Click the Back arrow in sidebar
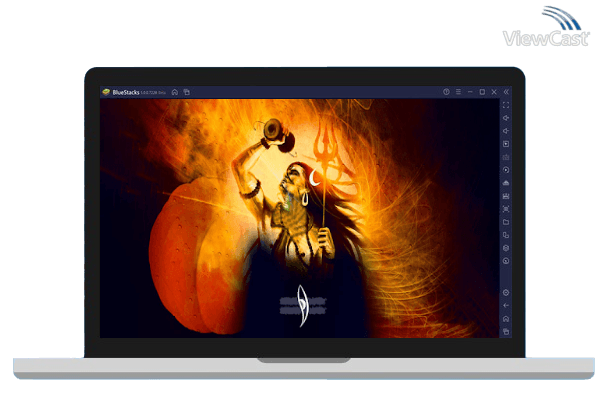602x414 pixels. (506, 306)
